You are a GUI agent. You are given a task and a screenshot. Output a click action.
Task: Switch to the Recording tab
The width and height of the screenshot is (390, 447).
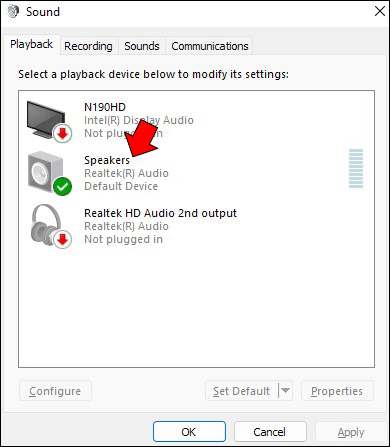click(x=88, y=46)
